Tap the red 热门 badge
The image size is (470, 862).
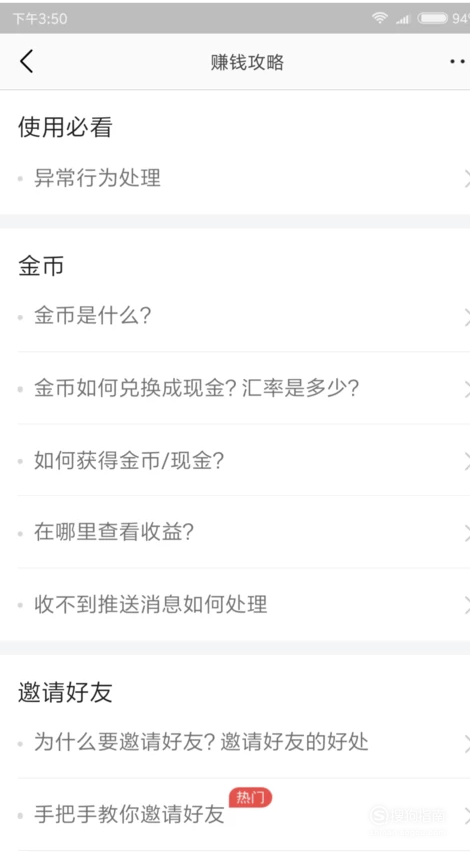click(250, 797)
